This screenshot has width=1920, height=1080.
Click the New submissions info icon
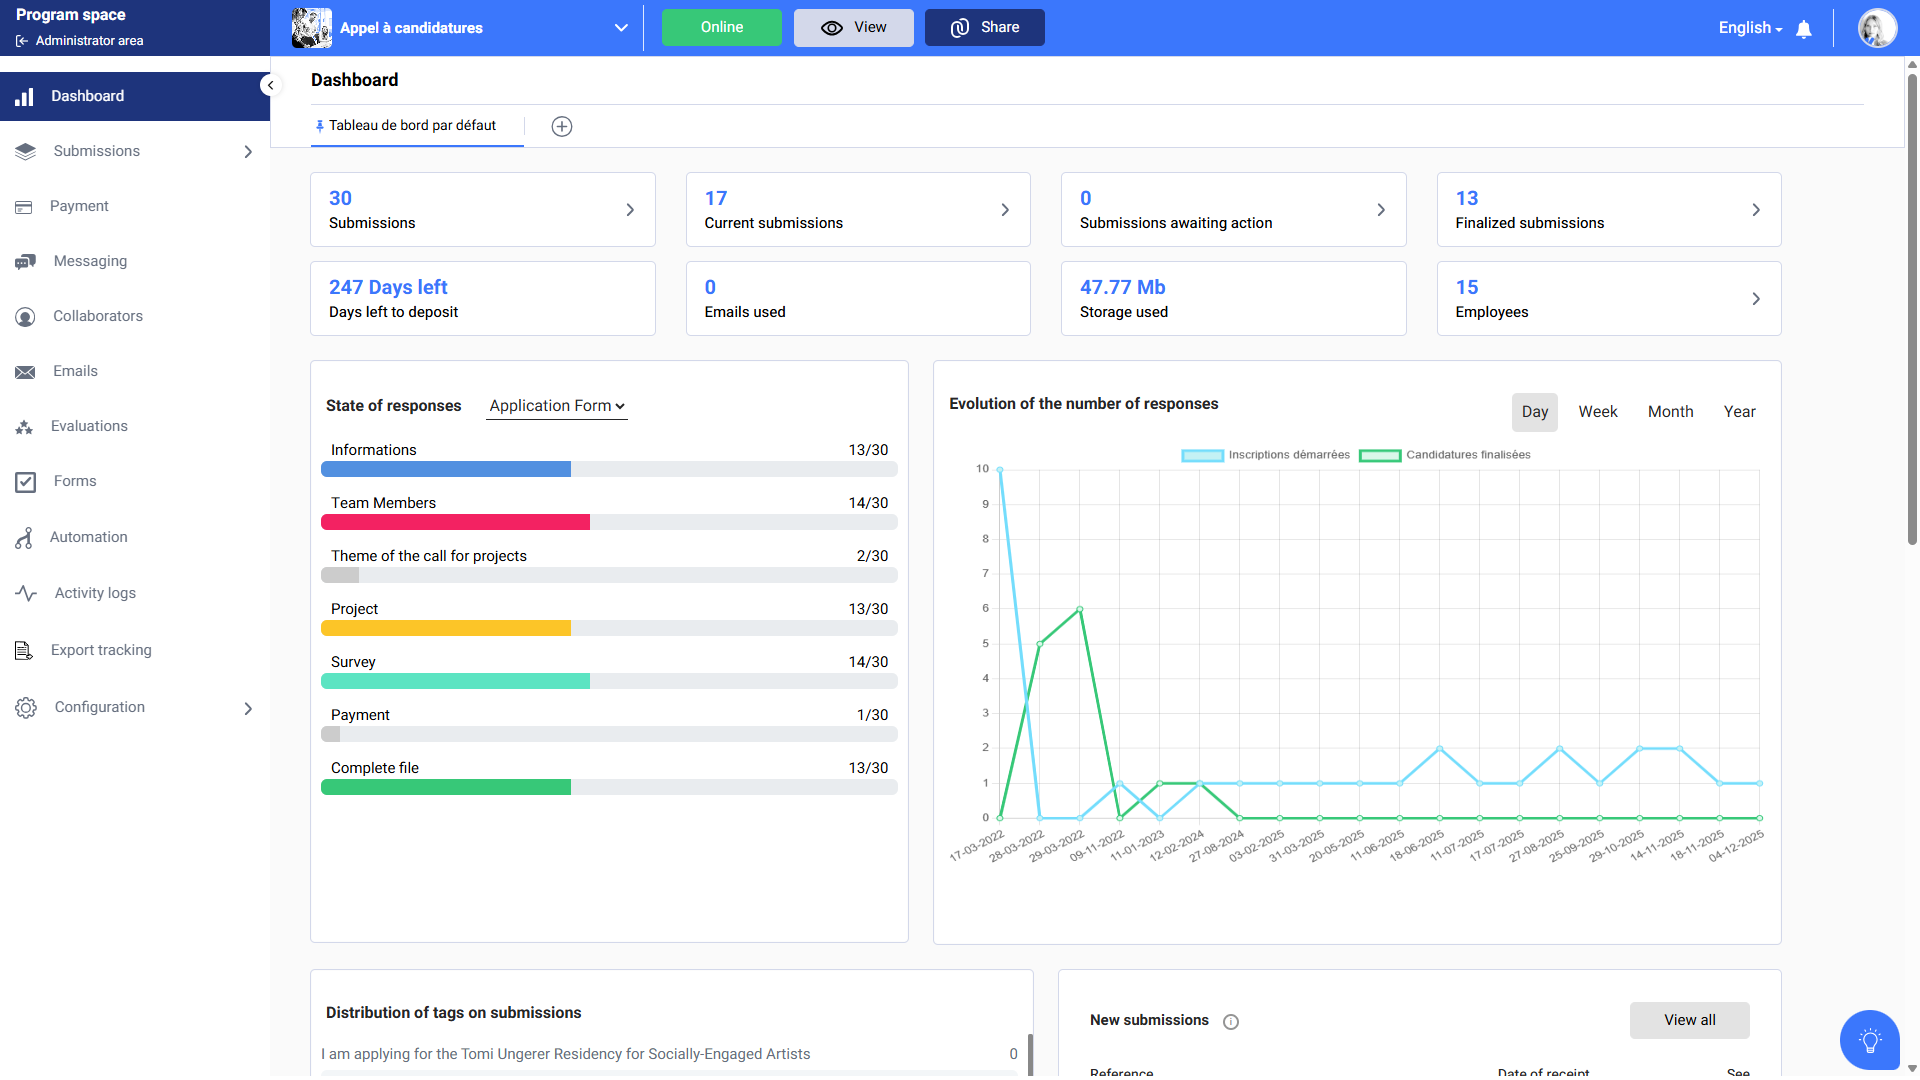tap(1231, 1021)
